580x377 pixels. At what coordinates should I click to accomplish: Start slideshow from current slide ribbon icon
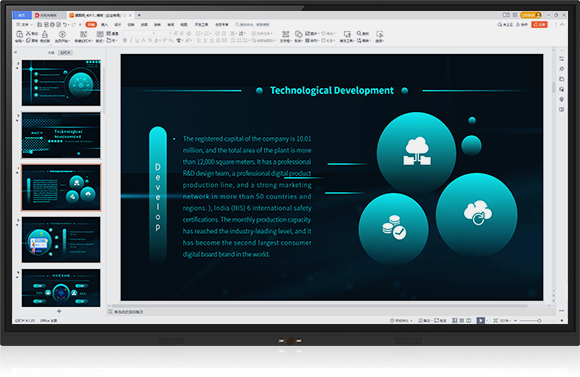pyautogui.click(x=62, y=34)
